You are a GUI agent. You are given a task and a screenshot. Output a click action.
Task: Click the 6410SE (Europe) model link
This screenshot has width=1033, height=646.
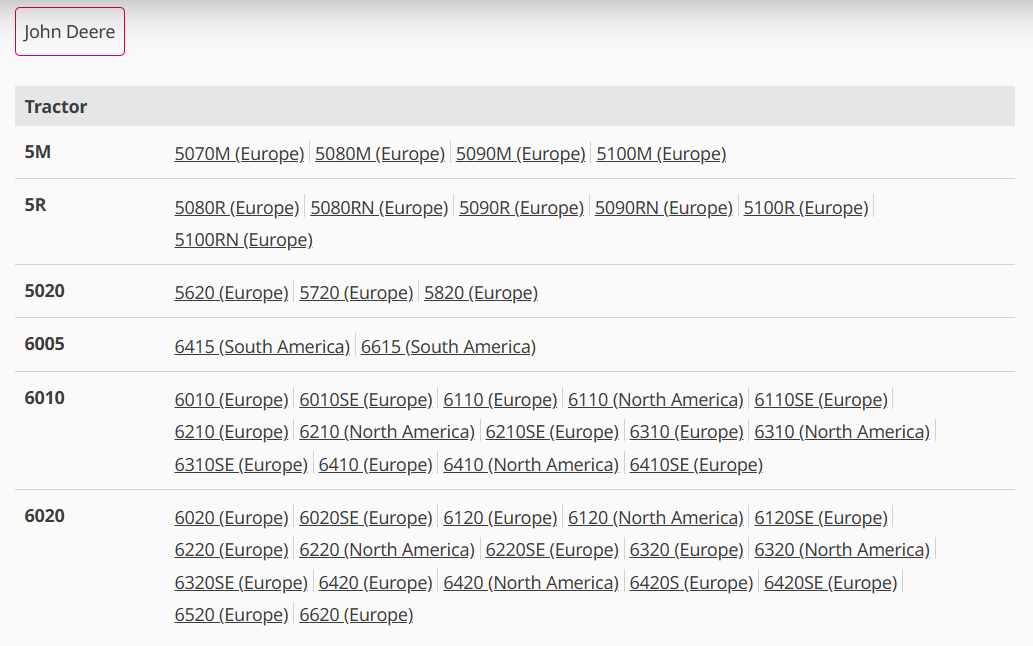coord(696,465)
